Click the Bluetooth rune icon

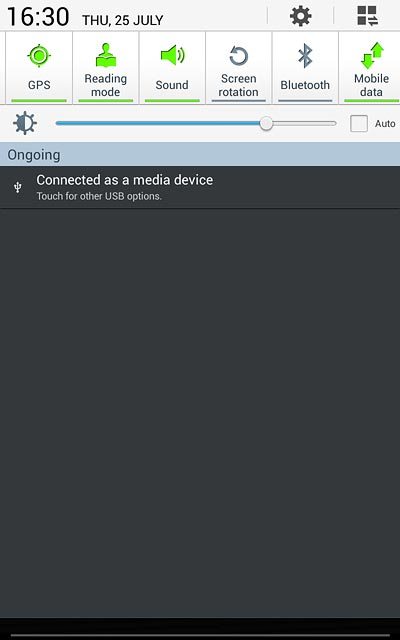pyautogui.click(x=305, y=56)
